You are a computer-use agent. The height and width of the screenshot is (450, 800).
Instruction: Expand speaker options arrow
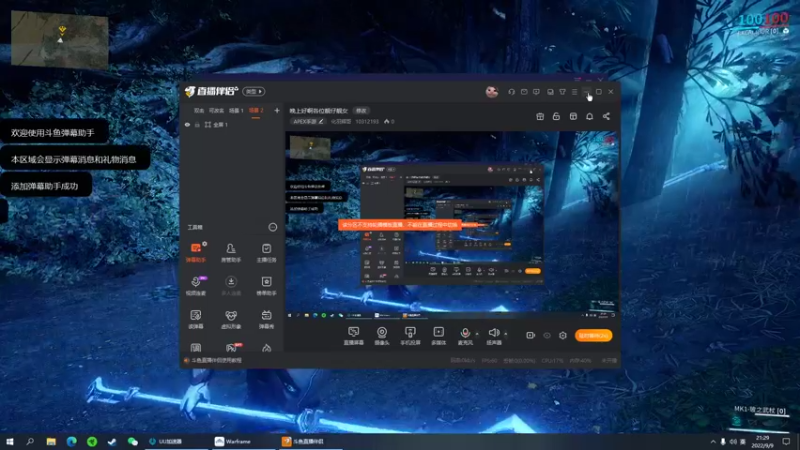tap(506, 334)
